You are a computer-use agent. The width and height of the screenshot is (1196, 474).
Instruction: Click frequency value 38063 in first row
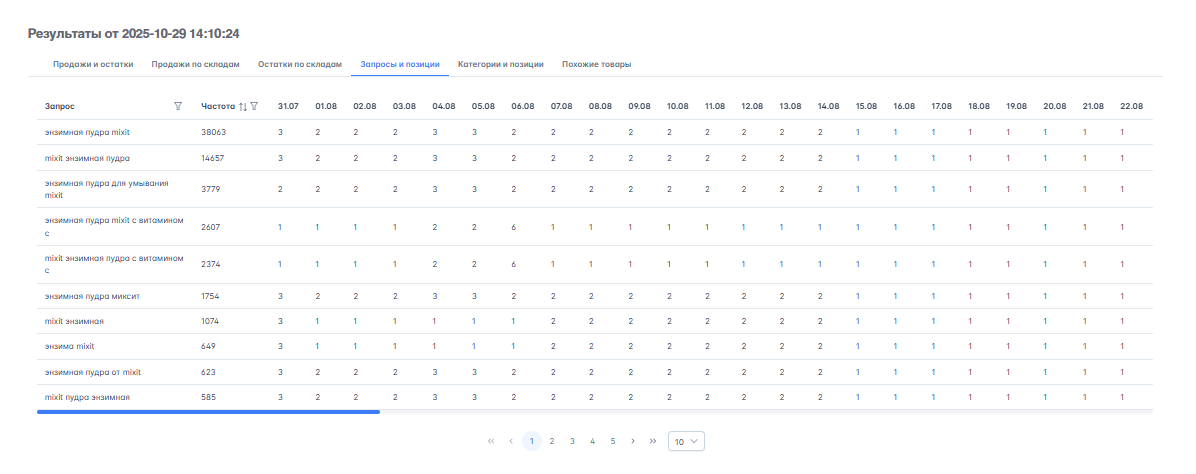click(x=213, y=132)
